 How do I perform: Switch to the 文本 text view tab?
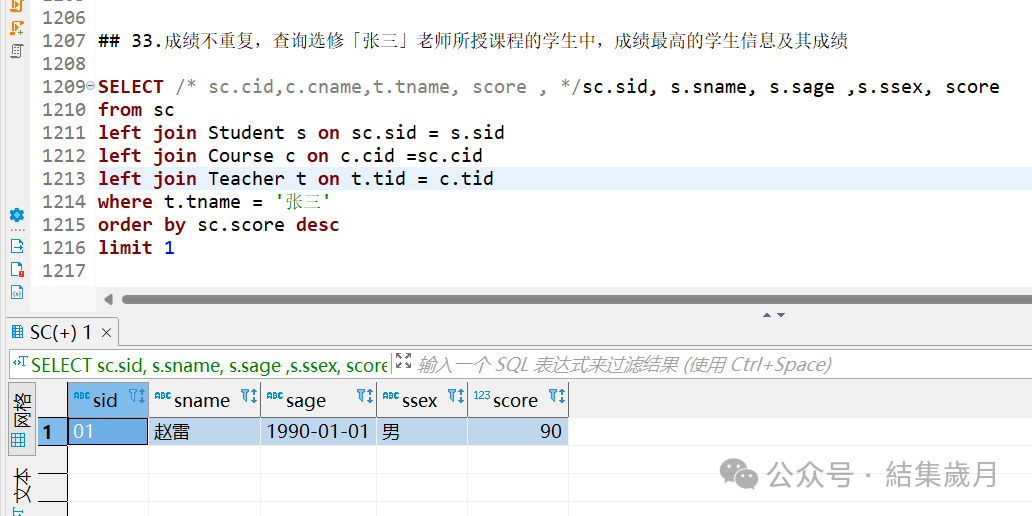tap(22, 484)
